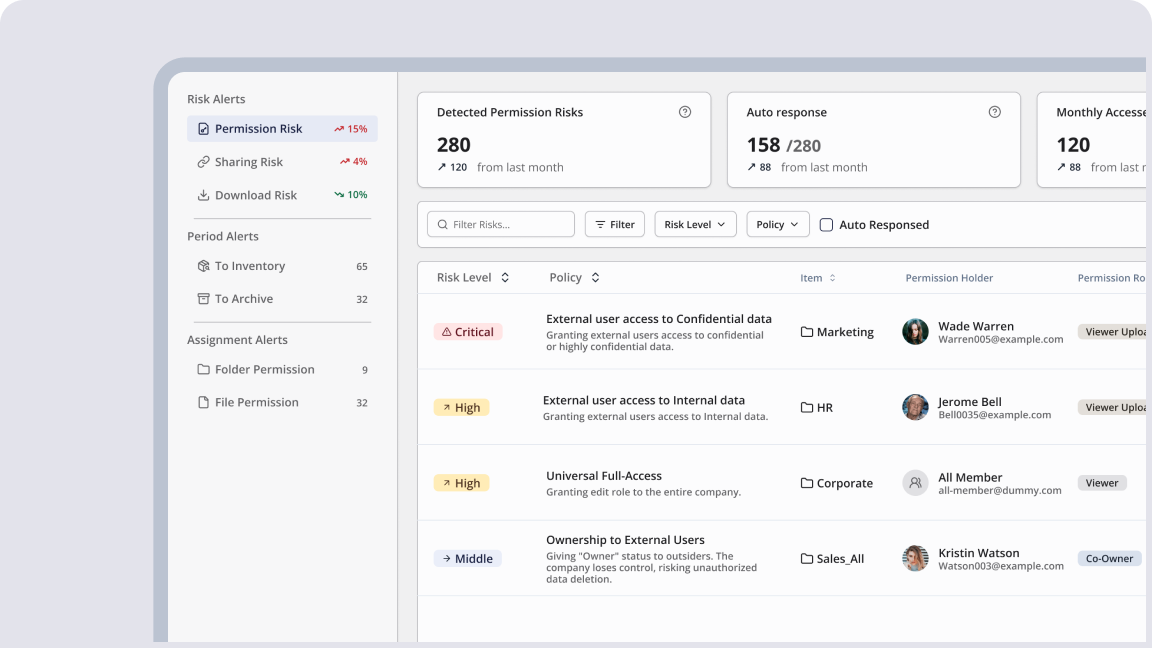The height and width of the screenshot is (648, 1152).
Task: Click the High badge on the Corporate row
Action: [x=461, y=483]
